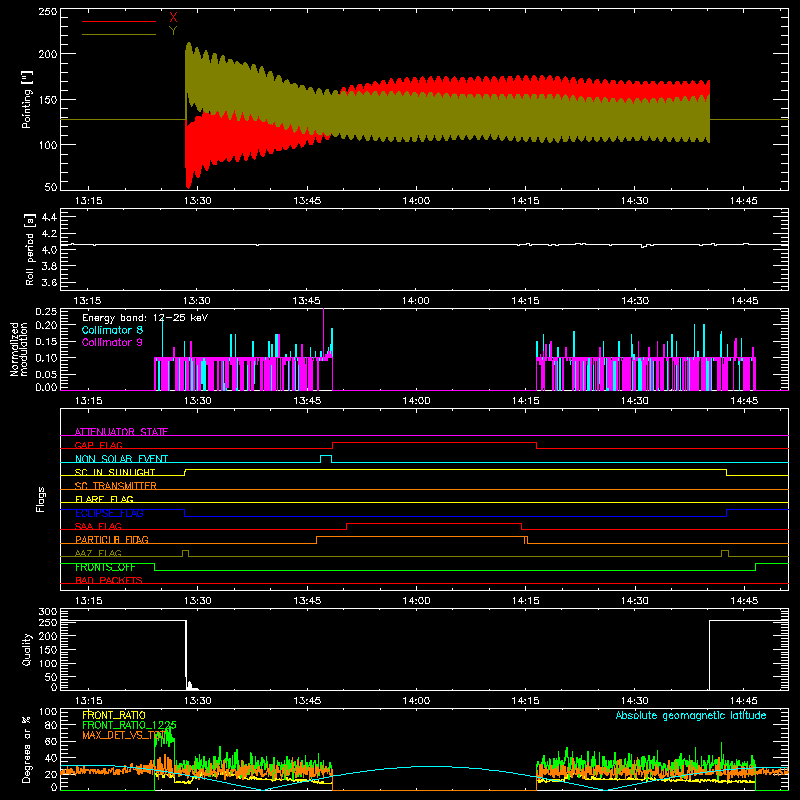Click the GAP_FLAG label
This screenshot has height=800, width=800.
pyautogui.click(x=98, y=445)
